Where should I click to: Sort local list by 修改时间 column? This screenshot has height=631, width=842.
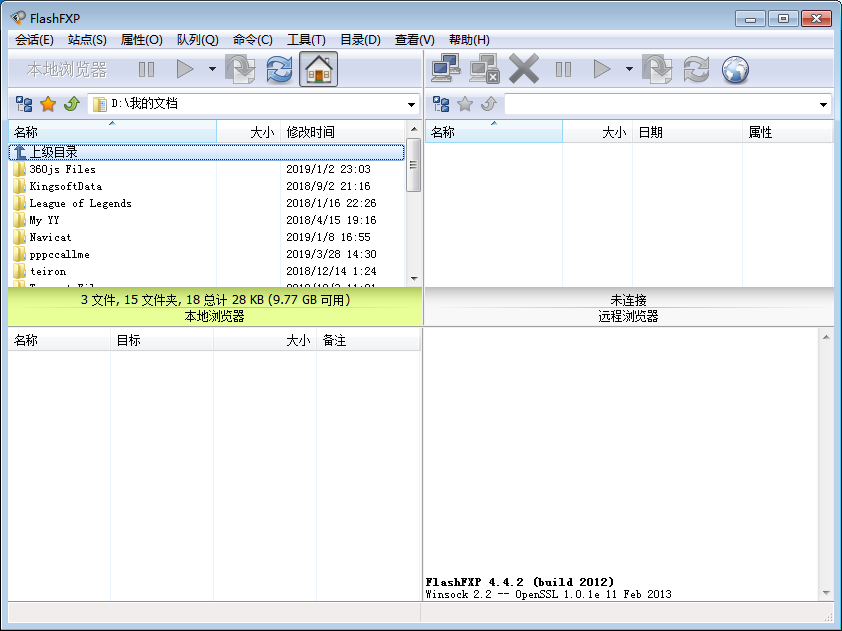(343, 132)
